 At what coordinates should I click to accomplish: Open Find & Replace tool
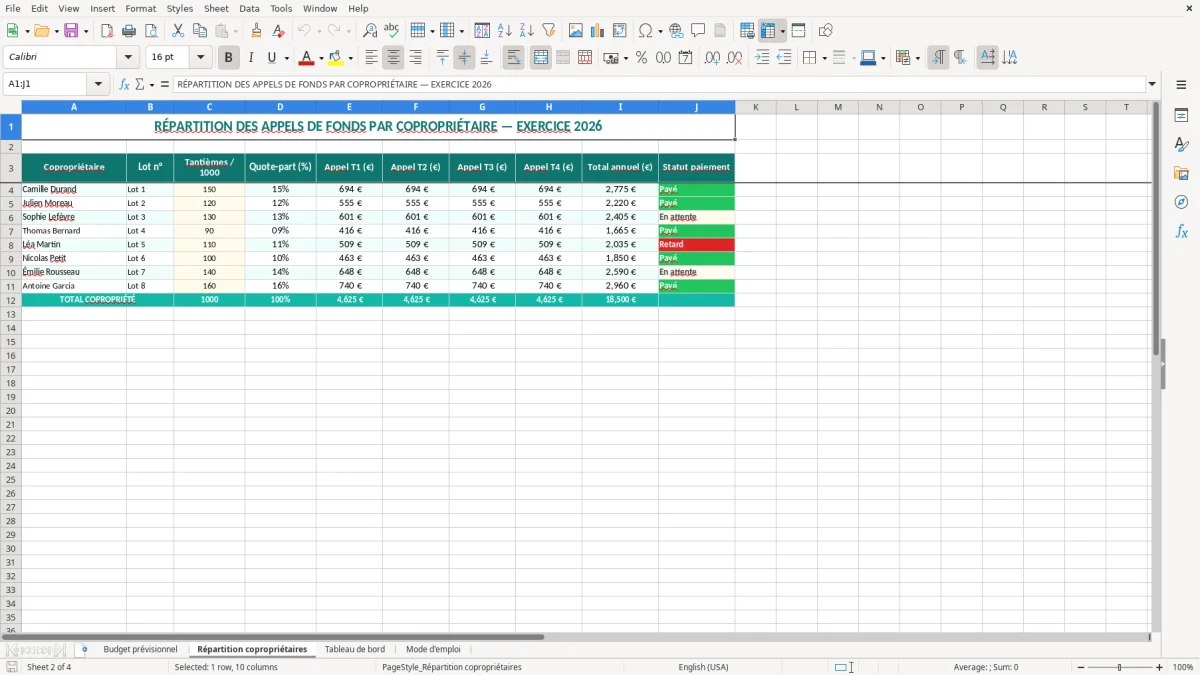(x=370, y=31)
